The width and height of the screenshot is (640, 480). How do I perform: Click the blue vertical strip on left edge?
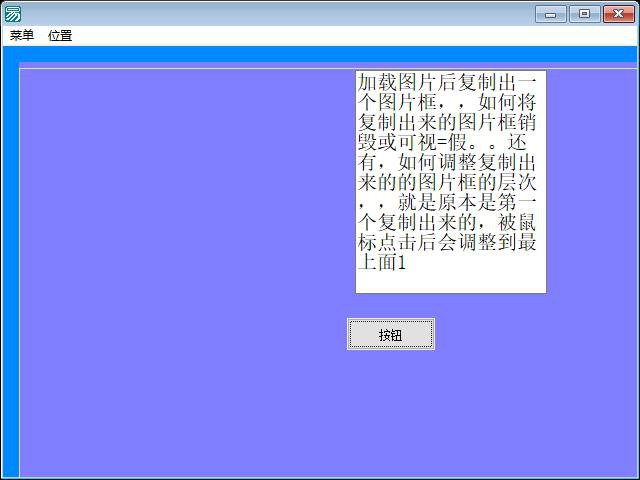(x=9, y=270)
